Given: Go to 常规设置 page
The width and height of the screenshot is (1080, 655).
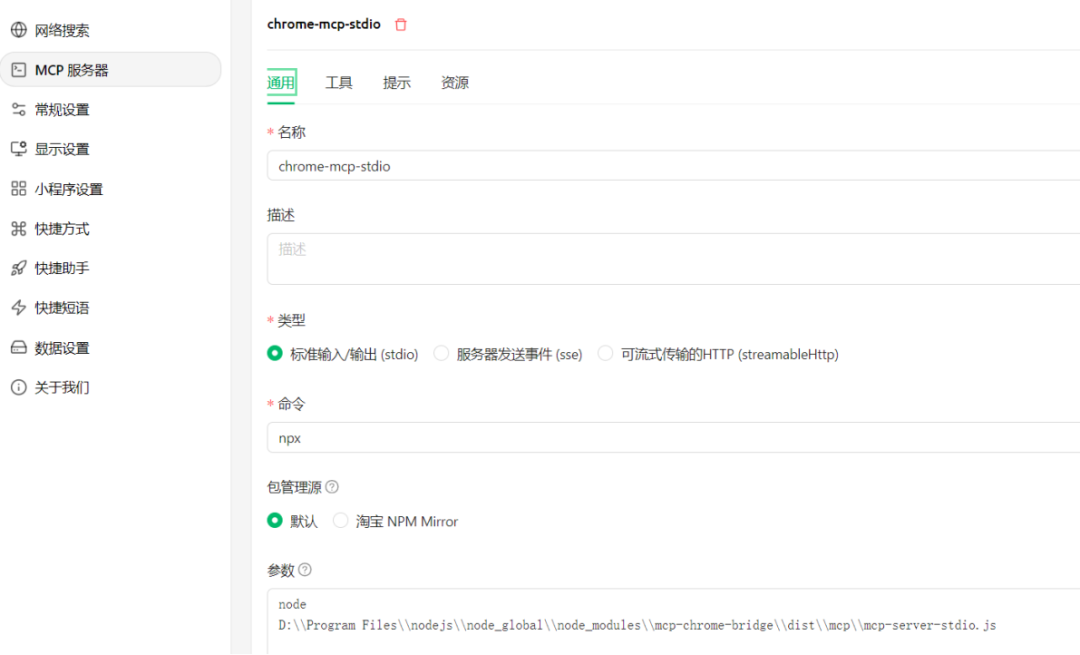Looking at the screenshot, I should pyautogui.click(x=110, y=110).
